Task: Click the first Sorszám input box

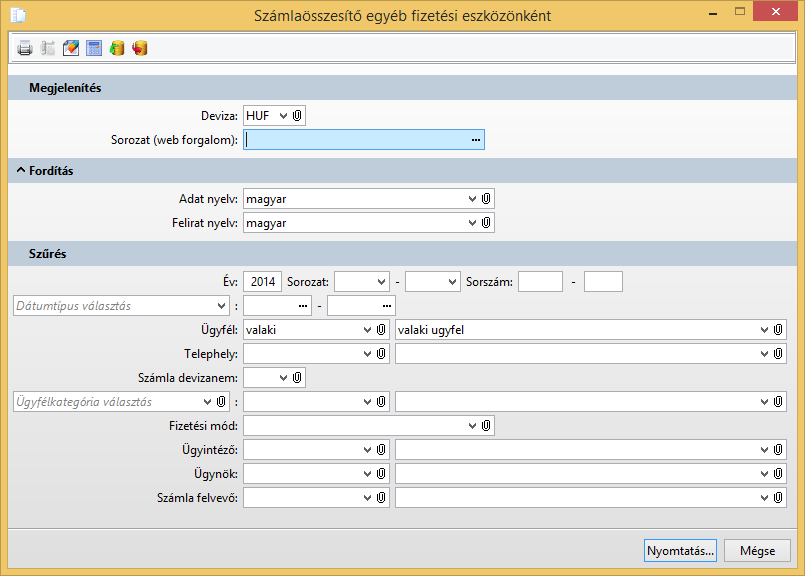Action: pyautogui.click(x=540, y=282)
